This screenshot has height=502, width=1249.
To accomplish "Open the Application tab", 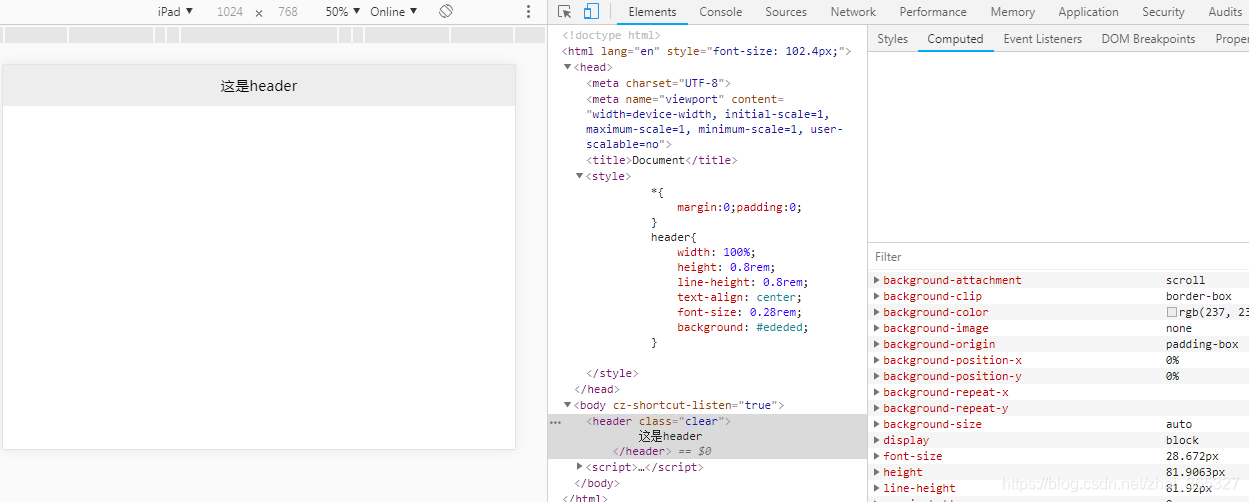I will [x=1088, y=12].
